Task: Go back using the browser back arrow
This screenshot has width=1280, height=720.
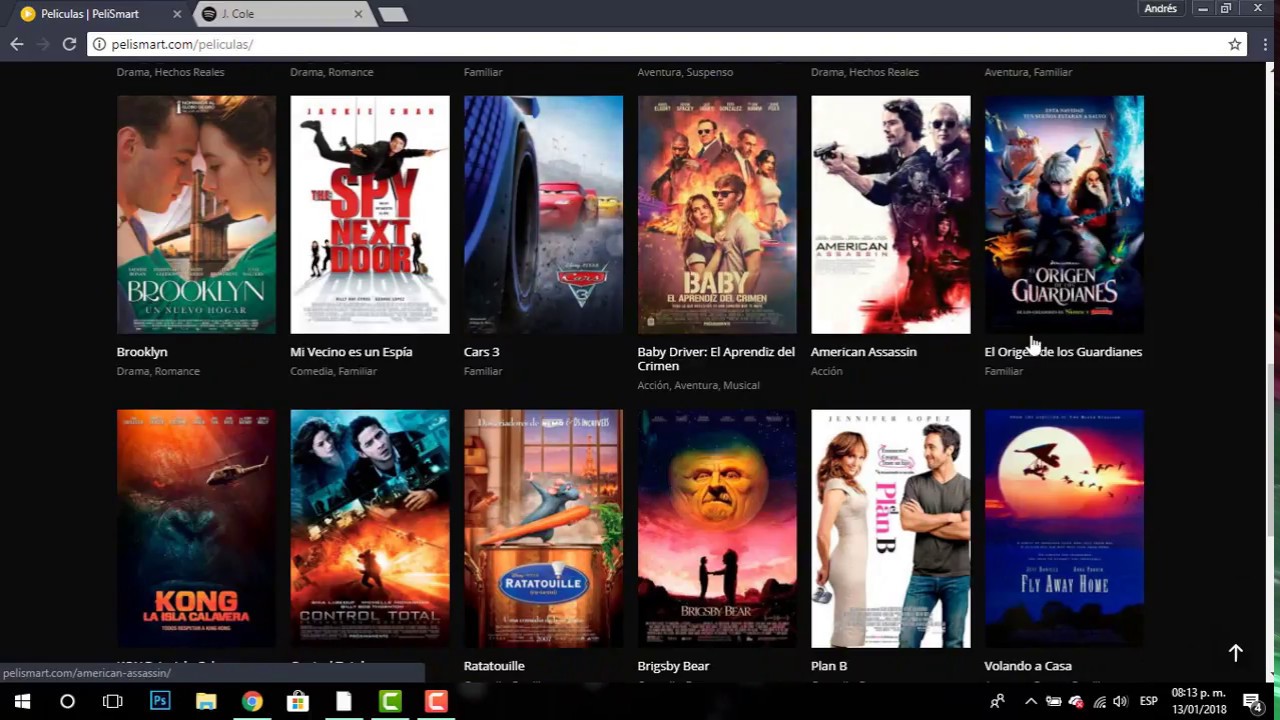Action: [x=16, y=44]
